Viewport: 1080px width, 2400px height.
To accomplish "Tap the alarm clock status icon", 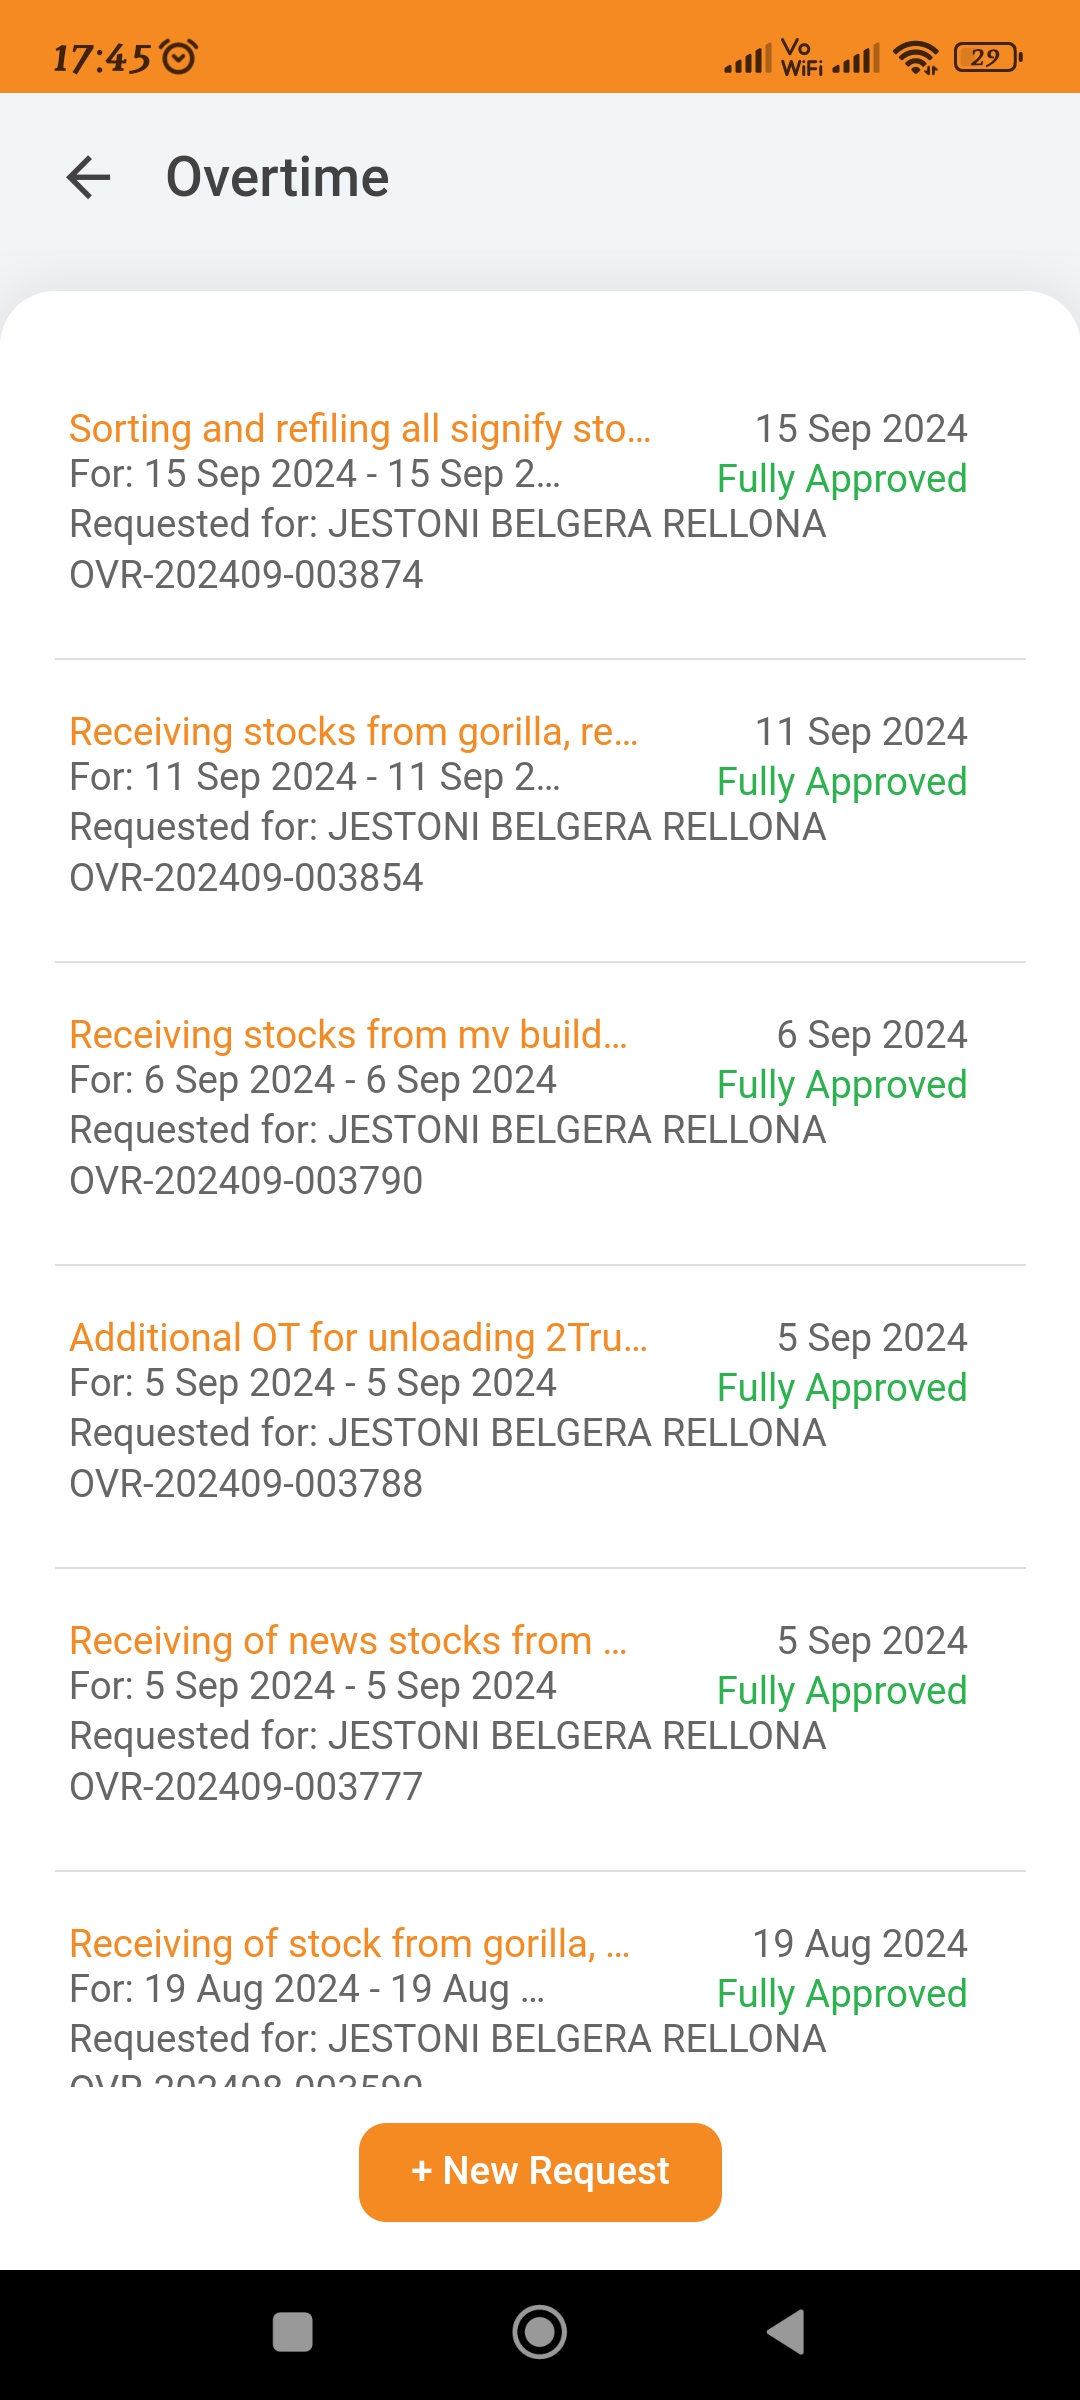I will pos(180,57).
